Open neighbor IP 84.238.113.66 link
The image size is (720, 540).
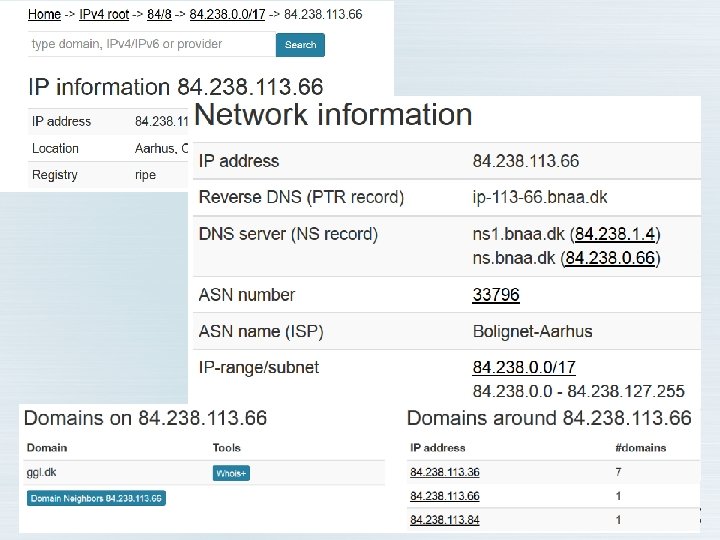[444, 496]
